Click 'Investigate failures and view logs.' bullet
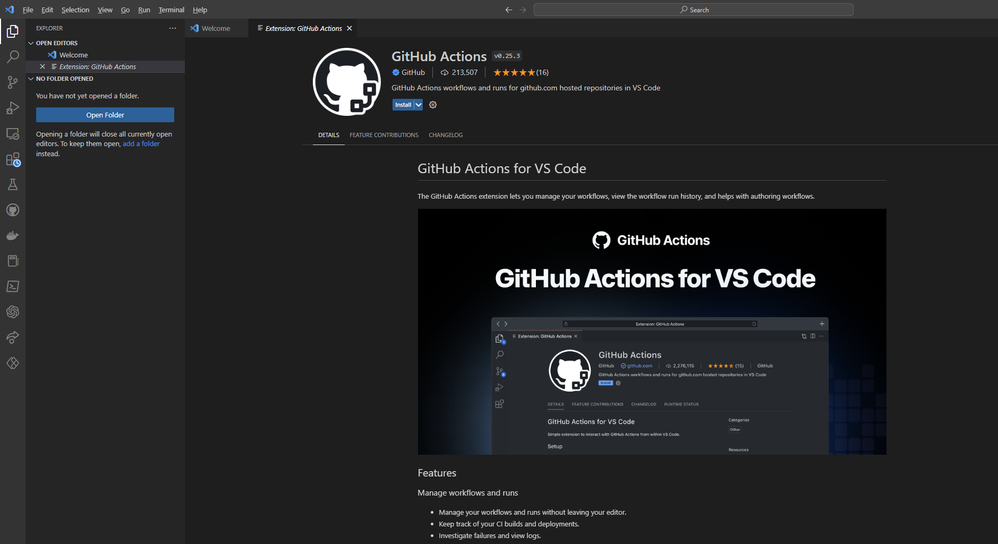This screenshot has height=544, width=998. [x=489, y=536]
